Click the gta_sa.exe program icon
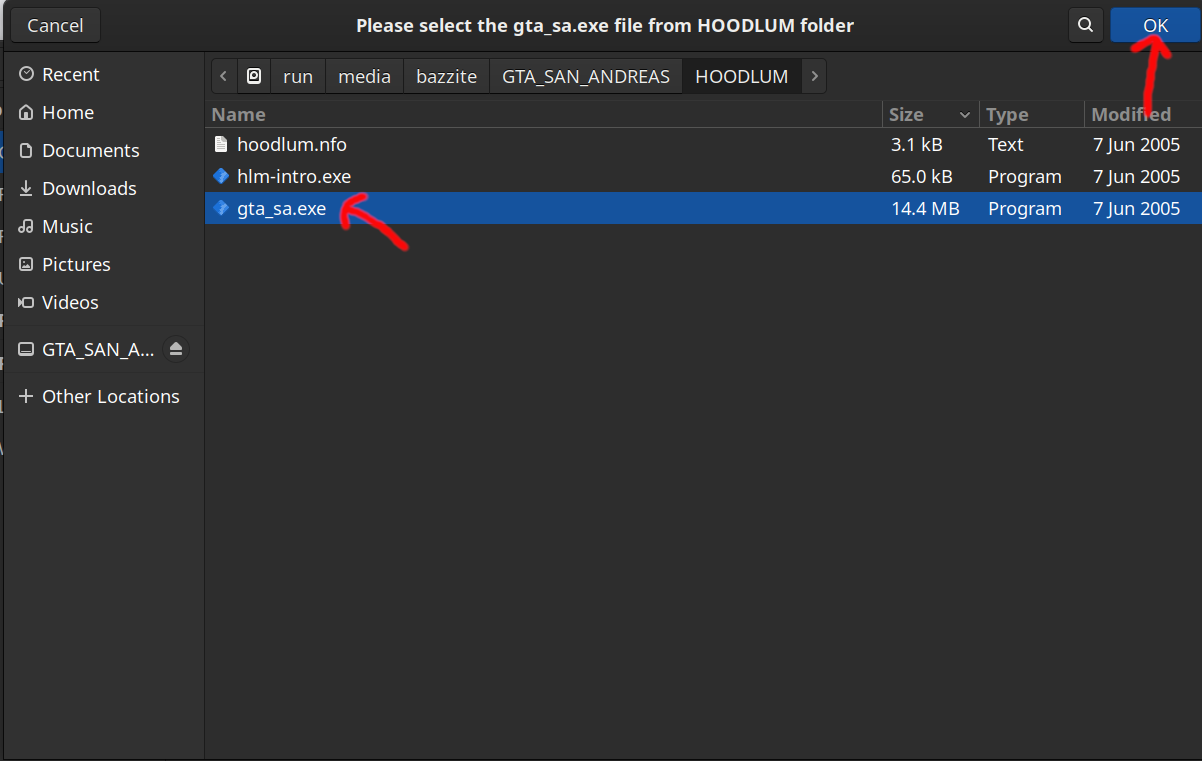 (221, 208)
